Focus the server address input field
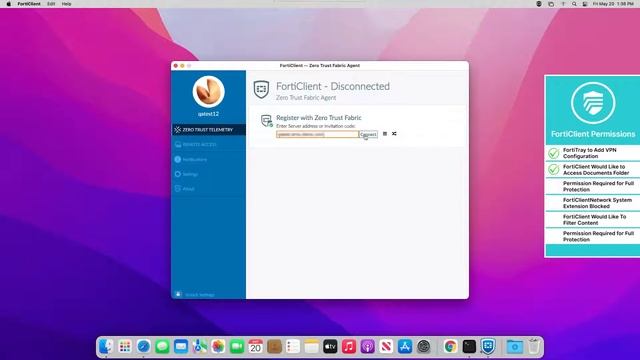This screenshot has height=360, width=640. (318, 134)
